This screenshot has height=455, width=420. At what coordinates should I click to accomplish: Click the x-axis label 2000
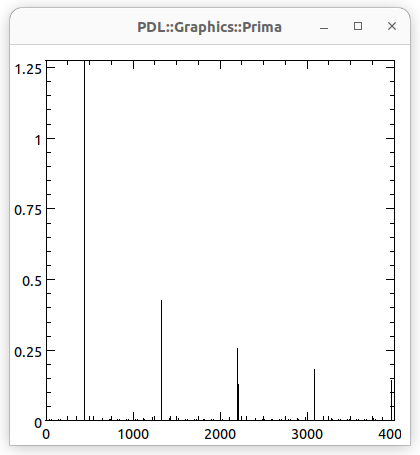[x=220, y=434]
